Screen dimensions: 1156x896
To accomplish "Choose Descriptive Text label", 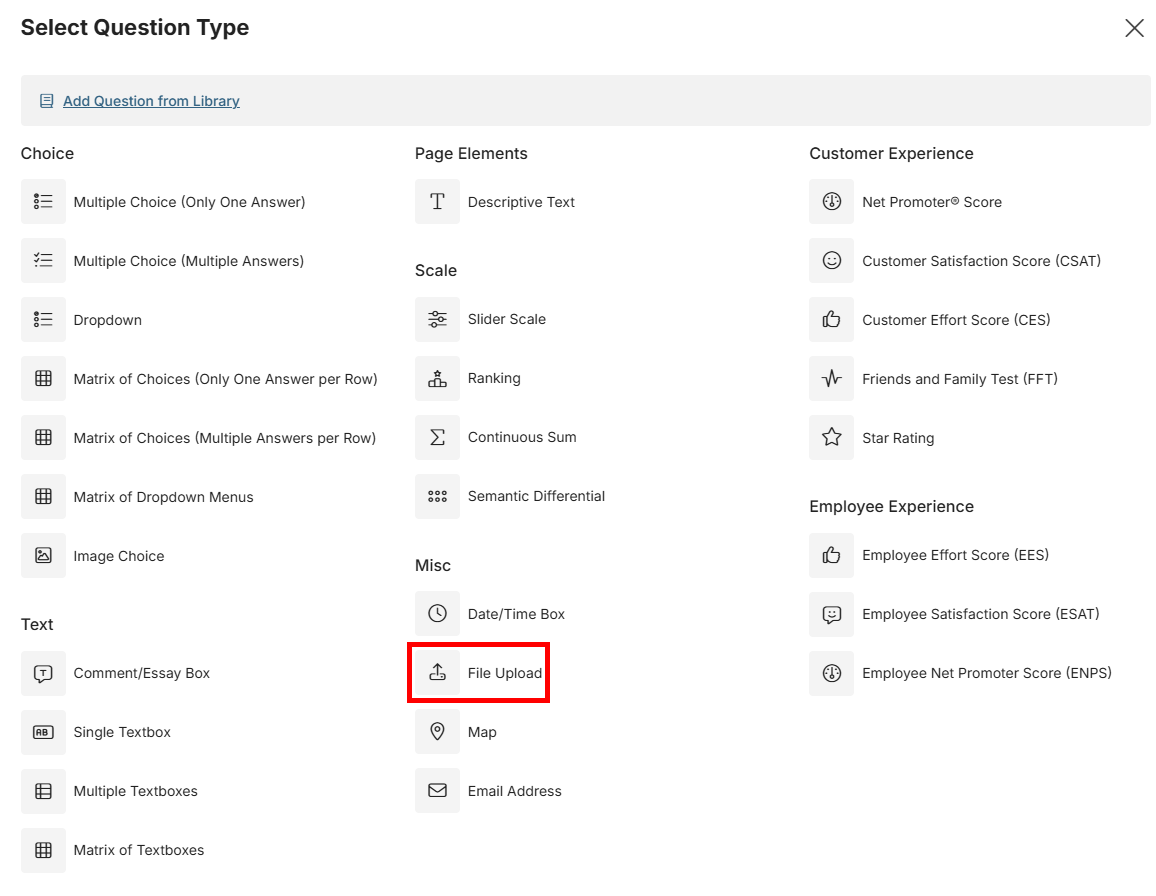I will click(x=521, y=202).
